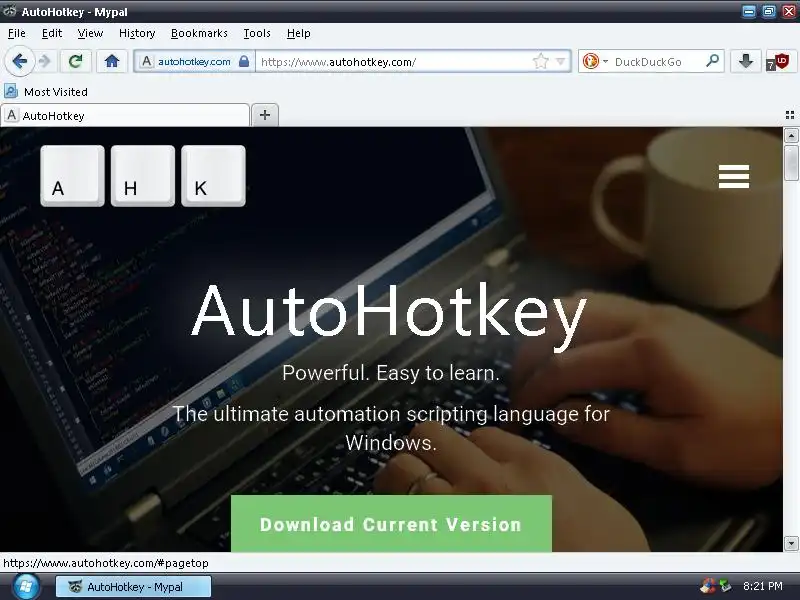The height and width of the screenshot is (600, 800).
Task: Restore down the Mypal window
Action: point(768,11)
